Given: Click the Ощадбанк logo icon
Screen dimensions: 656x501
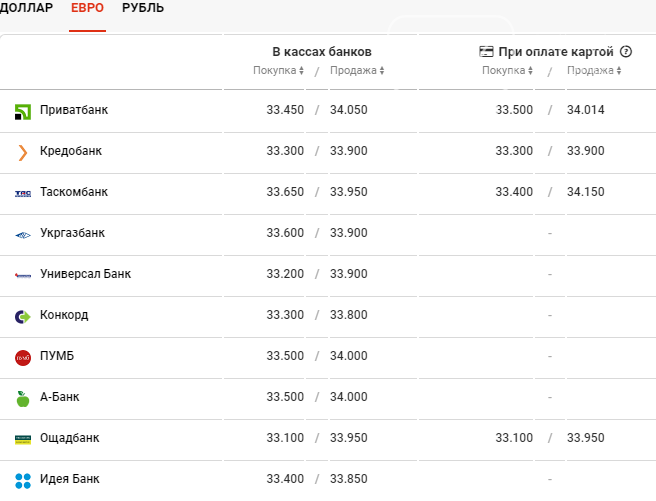Looking at the screenshot, I should point(23,439).
